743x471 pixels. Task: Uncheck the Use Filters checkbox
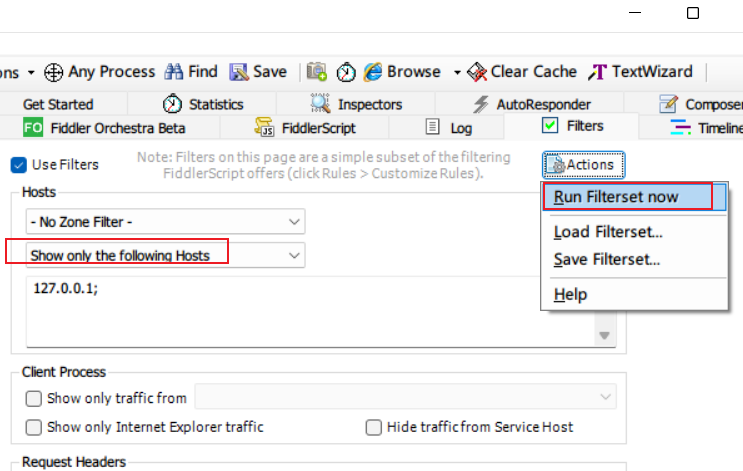coord(18,164)
